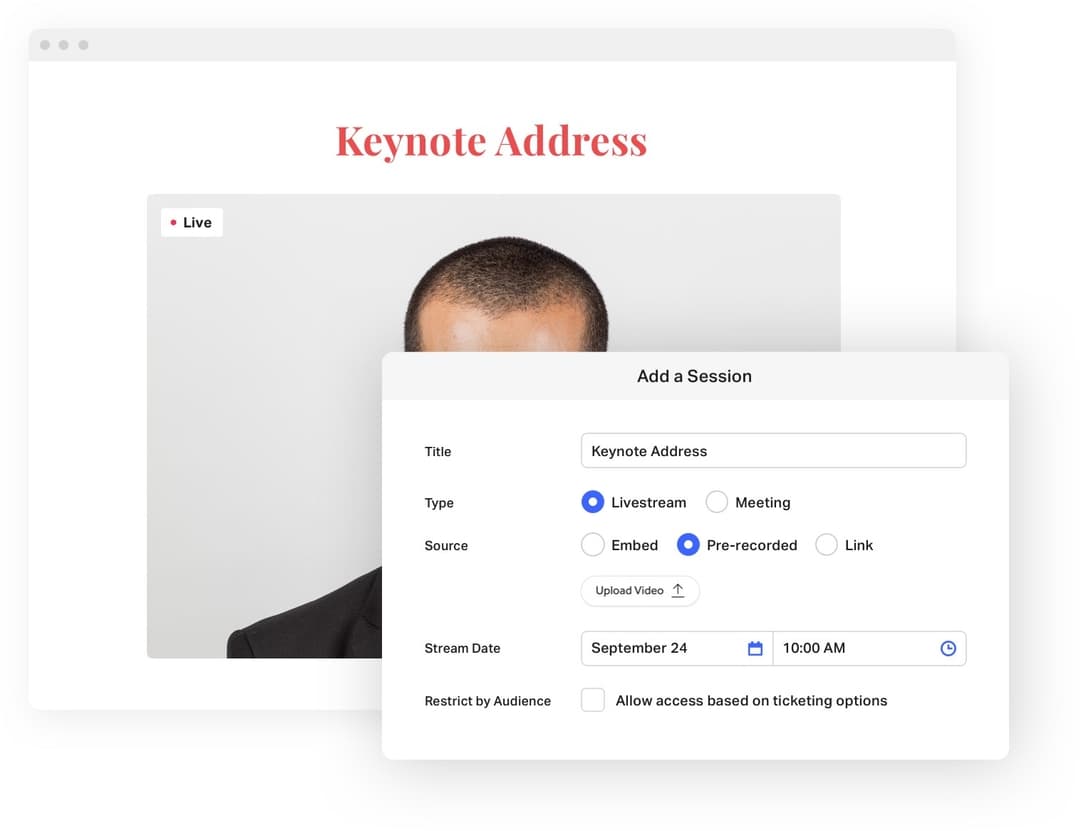Select Embed as the session source

592,545
